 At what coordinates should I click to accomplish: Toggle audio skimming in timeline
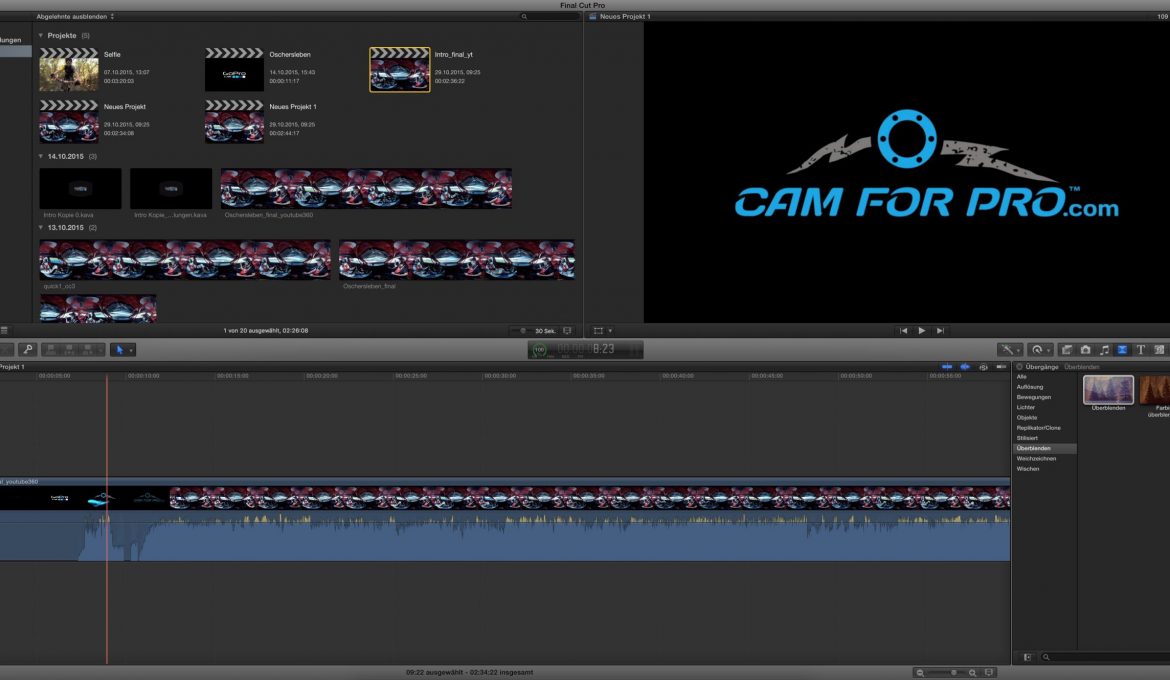click(x=965, y=366)
